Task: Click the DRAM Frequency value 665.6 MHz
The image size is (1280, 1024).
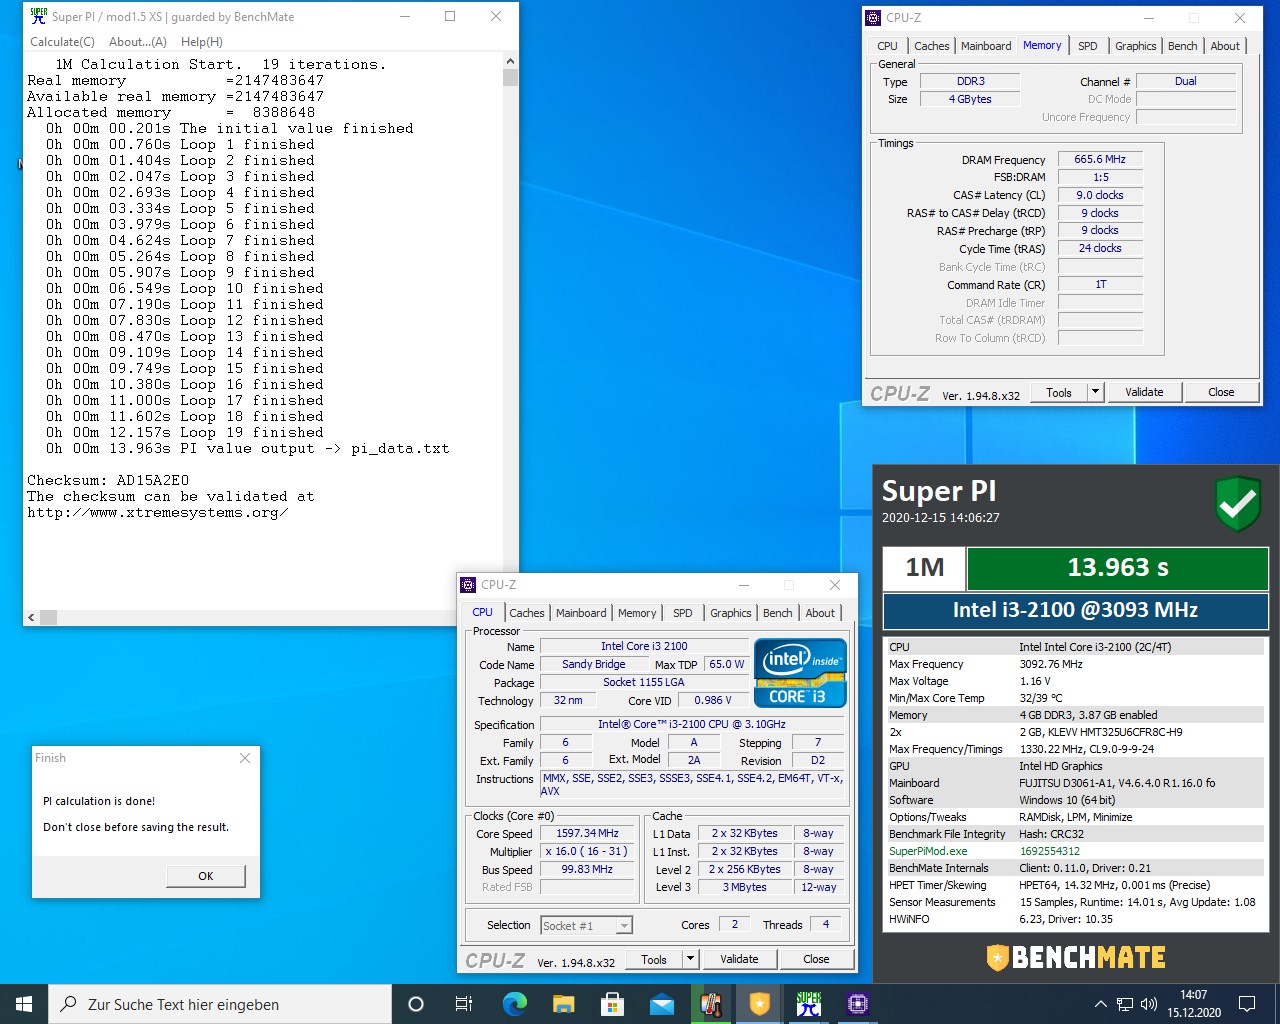Action: tap(1100, 159)
